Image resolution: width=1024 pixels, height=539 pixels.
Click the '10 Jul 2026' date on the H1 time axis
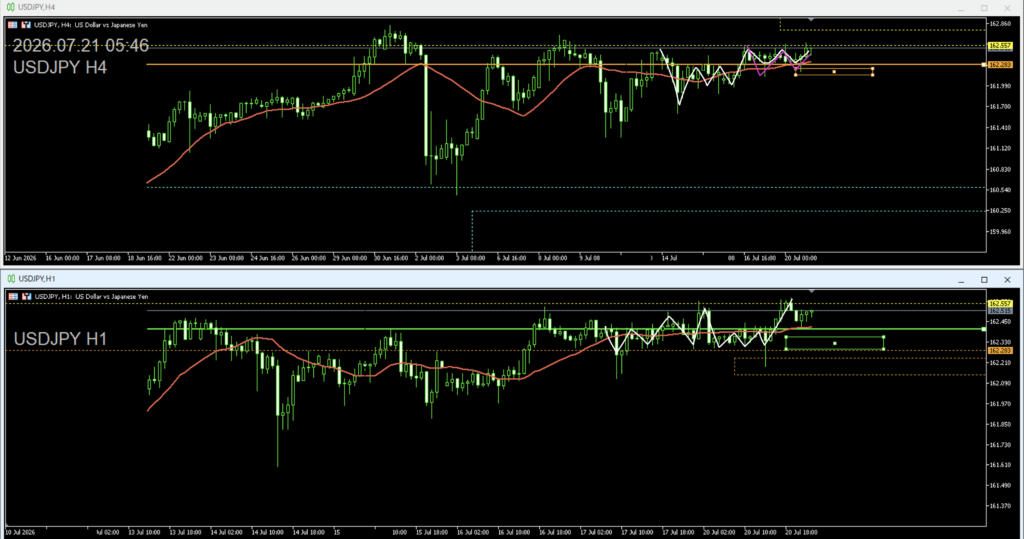[x=20, y=532]
